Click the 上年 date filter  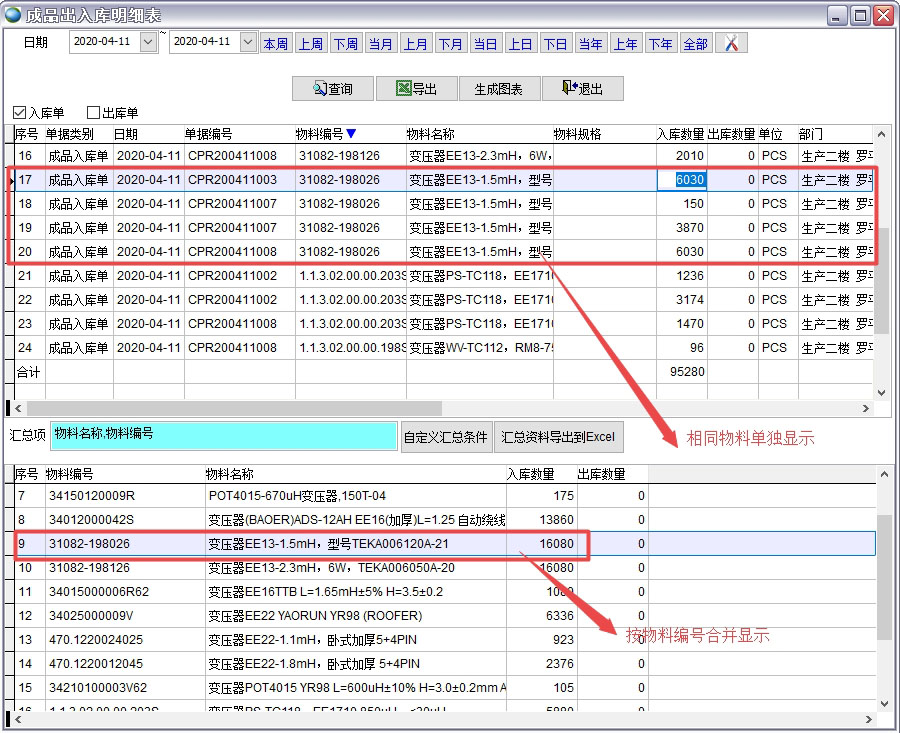(625, 43)
